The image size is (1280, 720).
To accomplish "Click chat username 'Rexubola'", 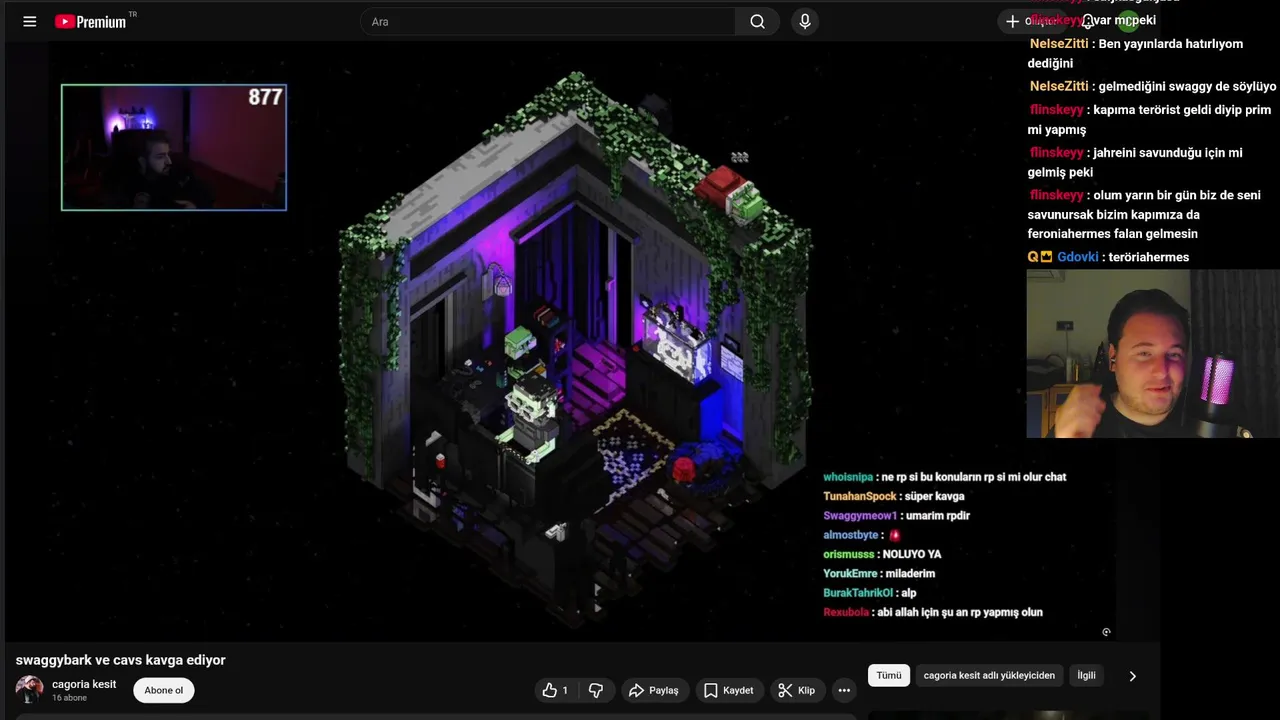I will (845, 612).
